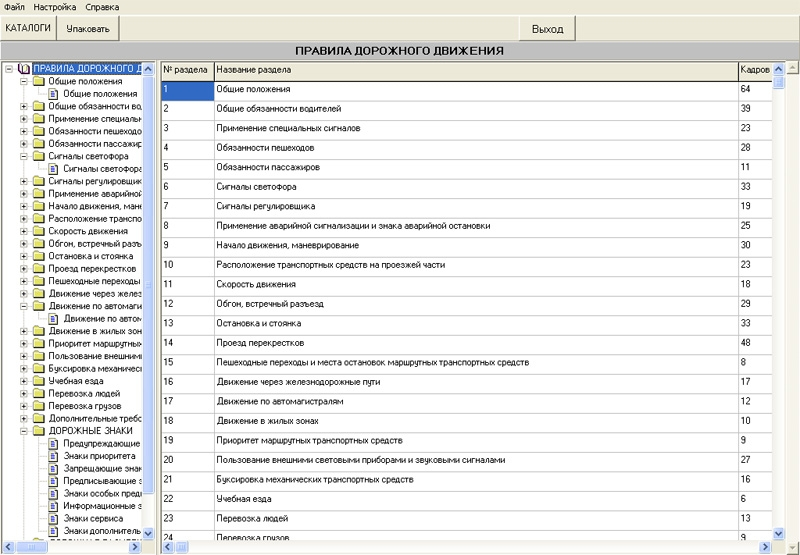The width and height of the screenshot is (800, 555).
Task: Expand the Скорость движения folder
Action: click(x=23, y=231)
